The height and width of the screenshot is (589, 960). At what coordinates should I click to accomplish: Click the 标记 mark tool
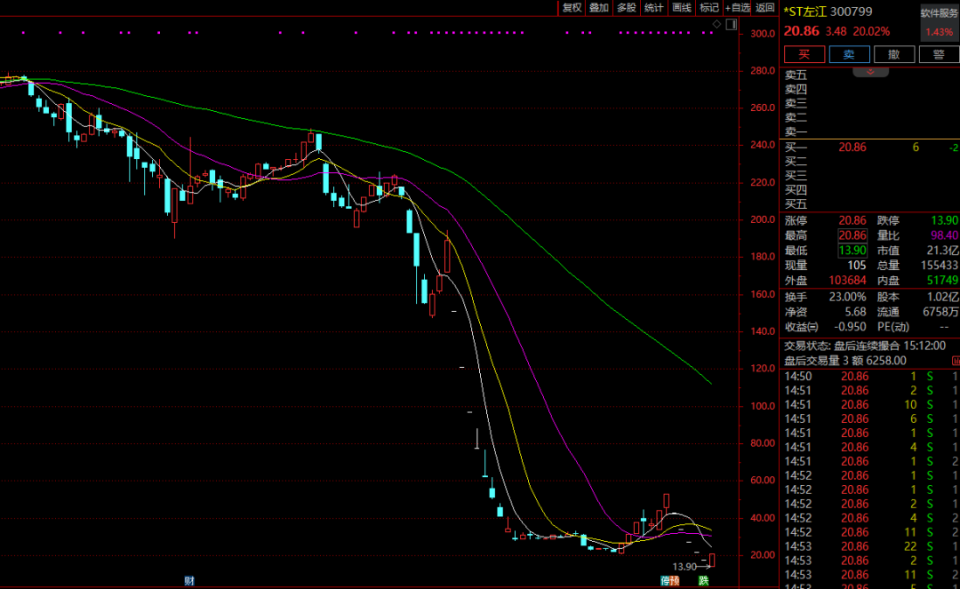pyautogui.click(x=709, y=7)
